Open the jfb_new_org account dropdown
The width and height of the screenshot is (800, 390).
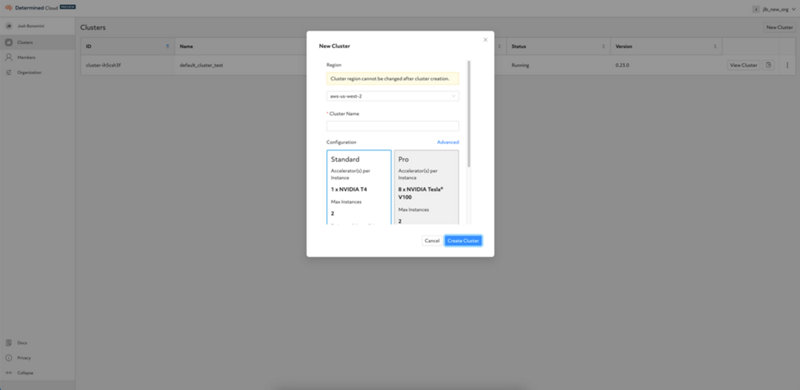[x=774, y=9]
